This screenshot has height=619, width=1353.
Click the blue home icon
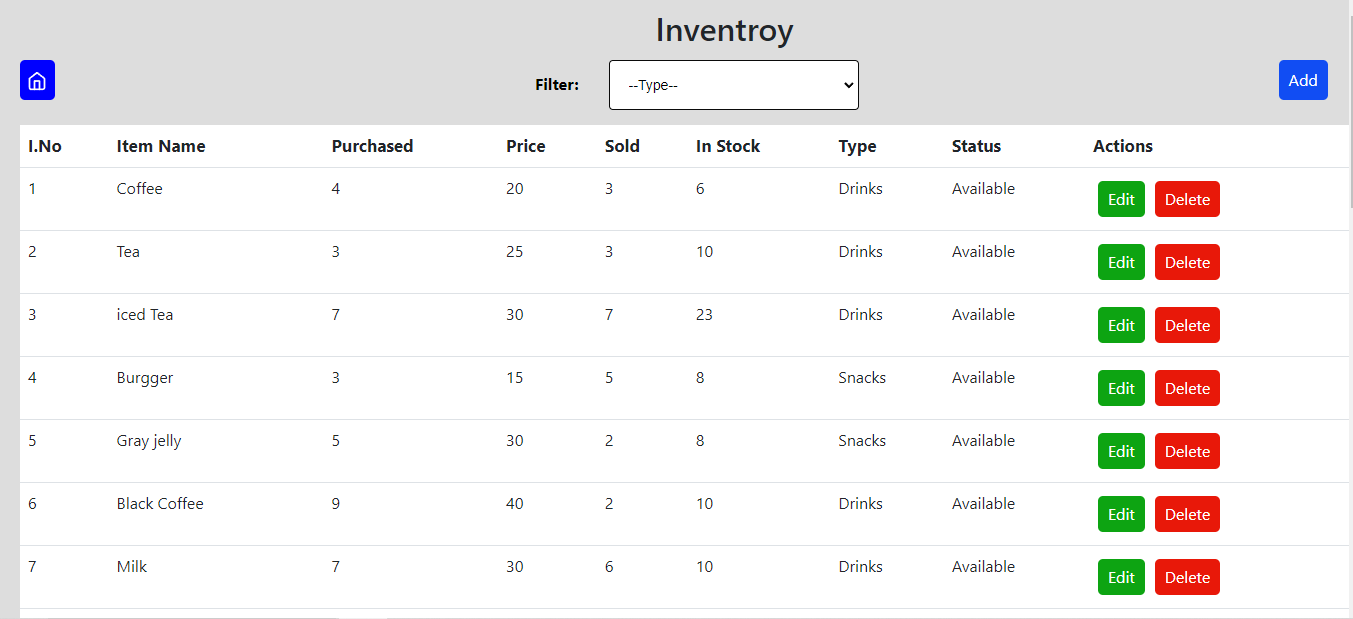[x=37, y=80]
